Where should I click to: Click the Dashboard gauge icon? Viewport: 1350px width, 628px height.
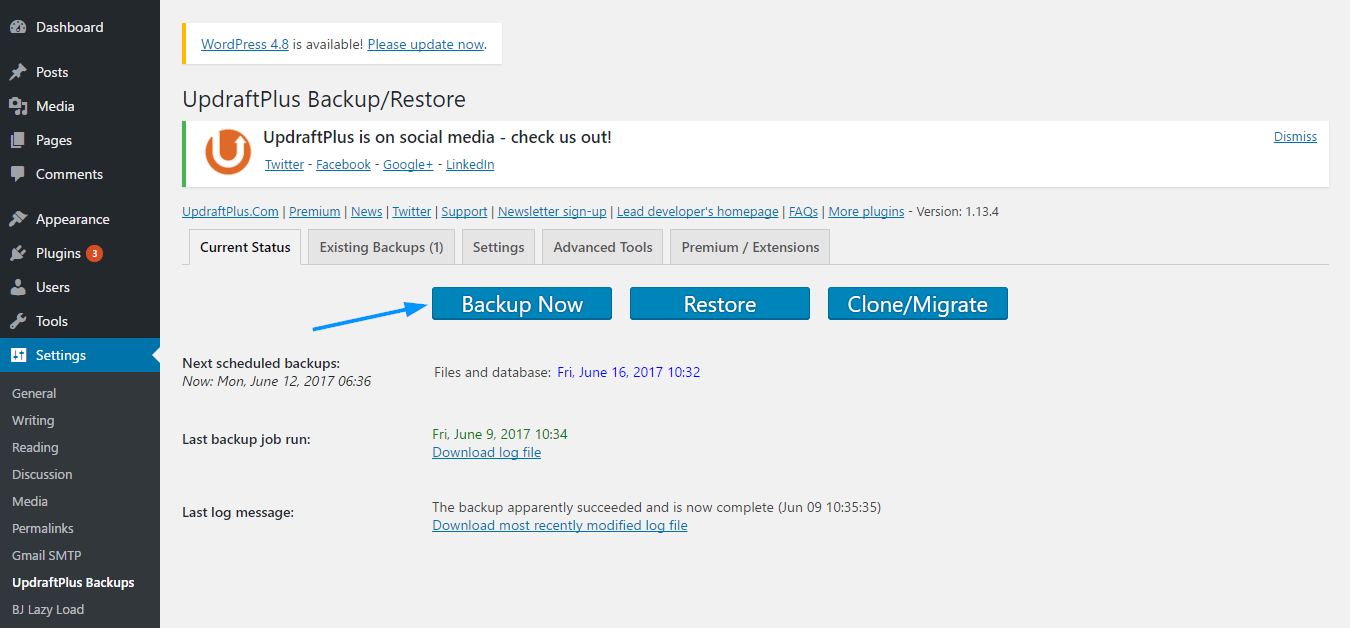[18, 27]
